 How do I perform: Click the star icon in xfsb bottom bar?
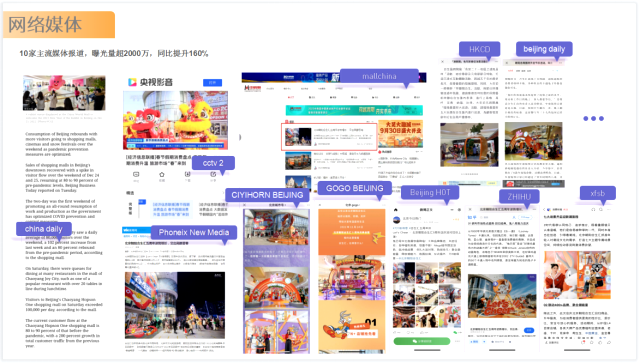tap(591, 342)
